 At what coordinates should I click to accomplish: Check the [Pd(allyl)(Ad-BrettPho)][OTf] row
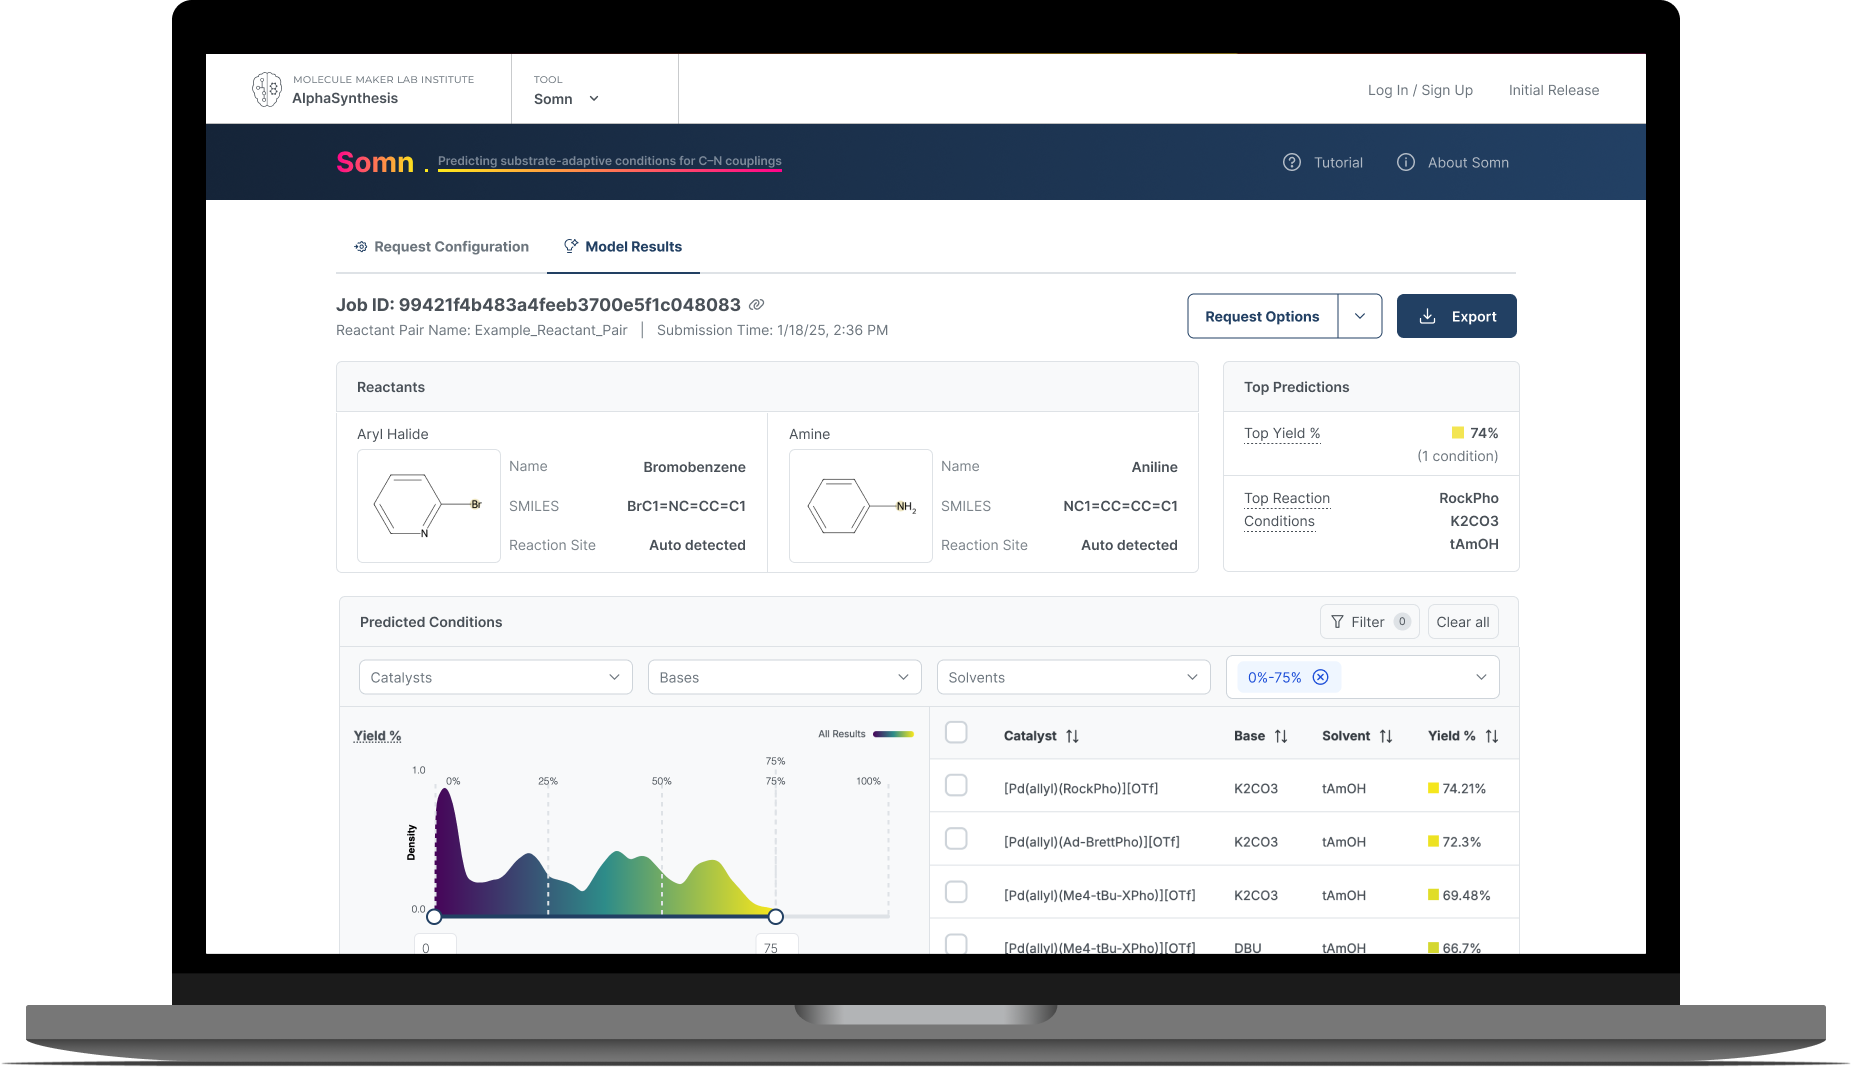pyautogui.click(x=956, y=838)
